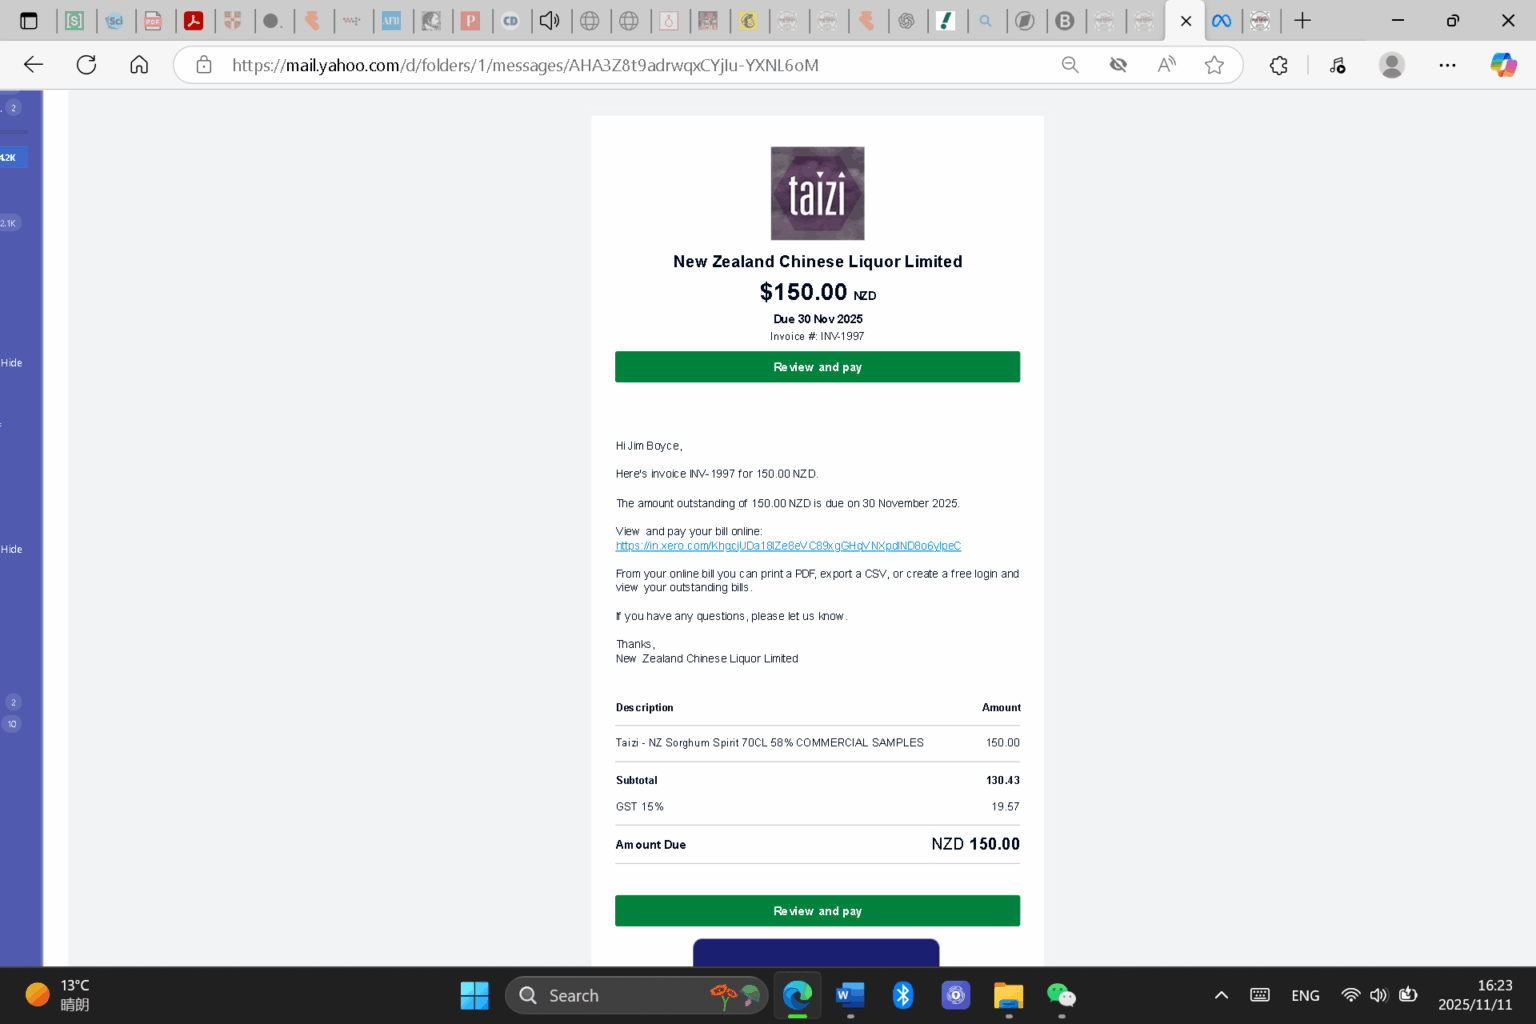Viewport: 1536px width, 1024px height.
Task: Click the top green Review and pay button
Action: (x=817, y=367)
